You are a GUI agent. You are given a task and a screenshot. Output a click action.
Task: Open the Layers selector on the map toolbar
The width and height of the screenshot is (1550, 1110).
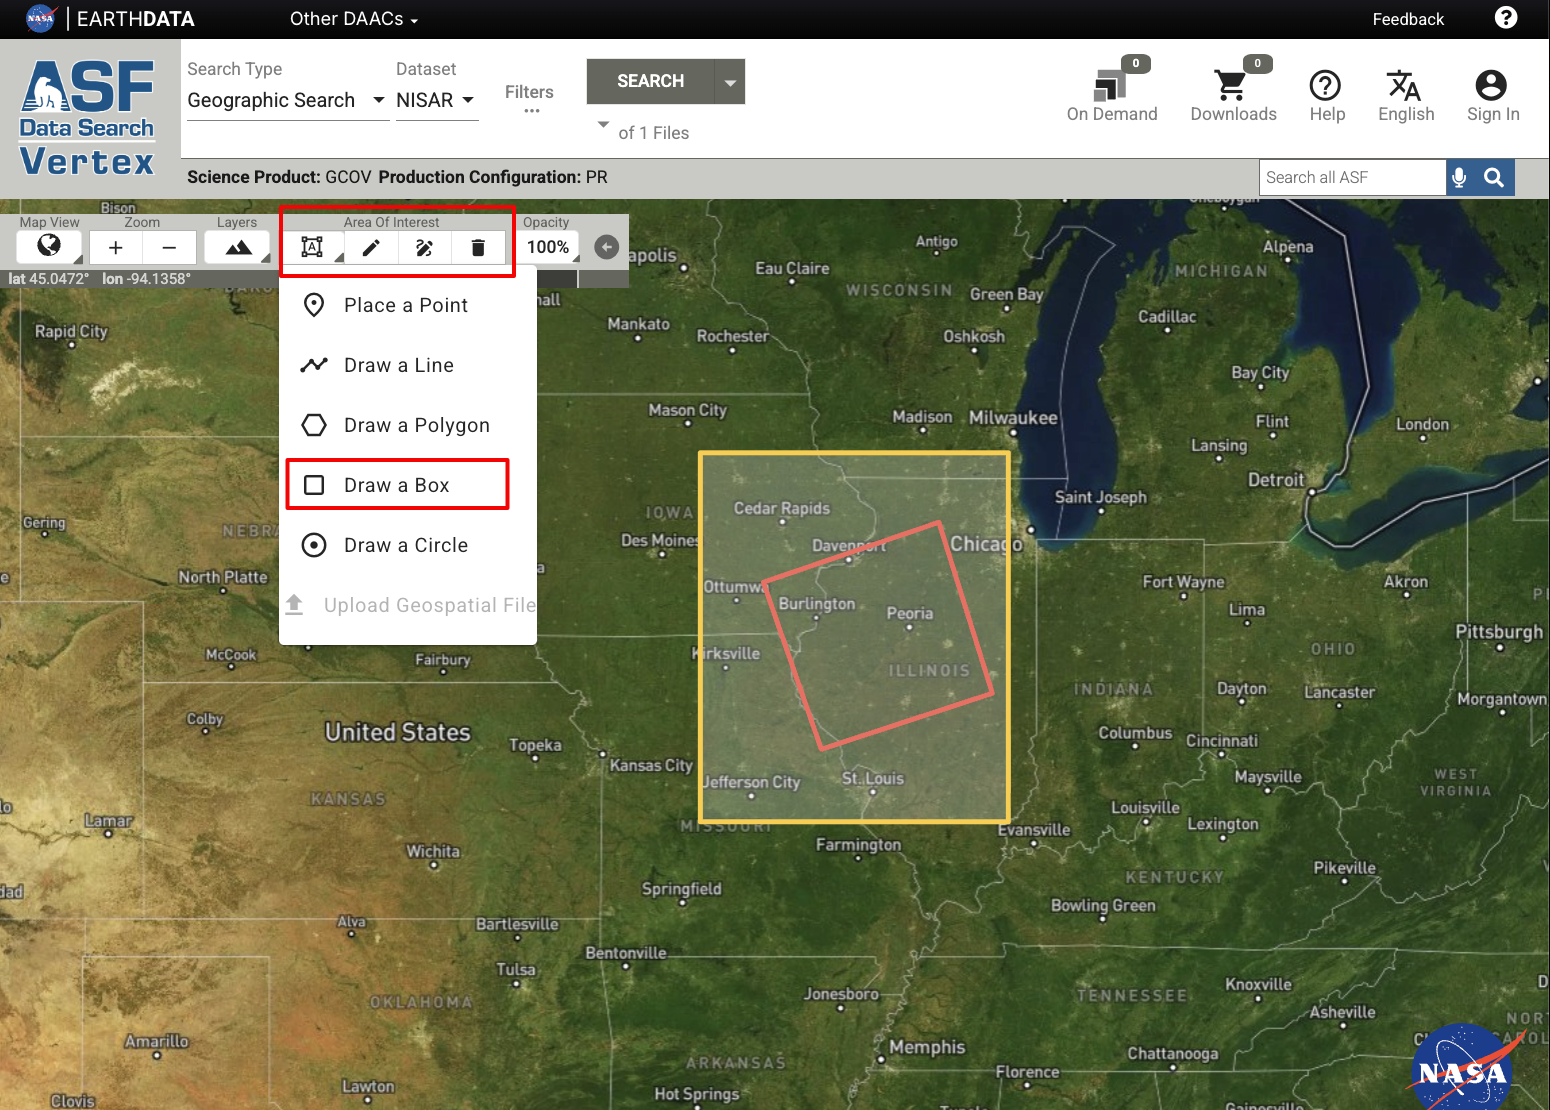tap(236, 247)
